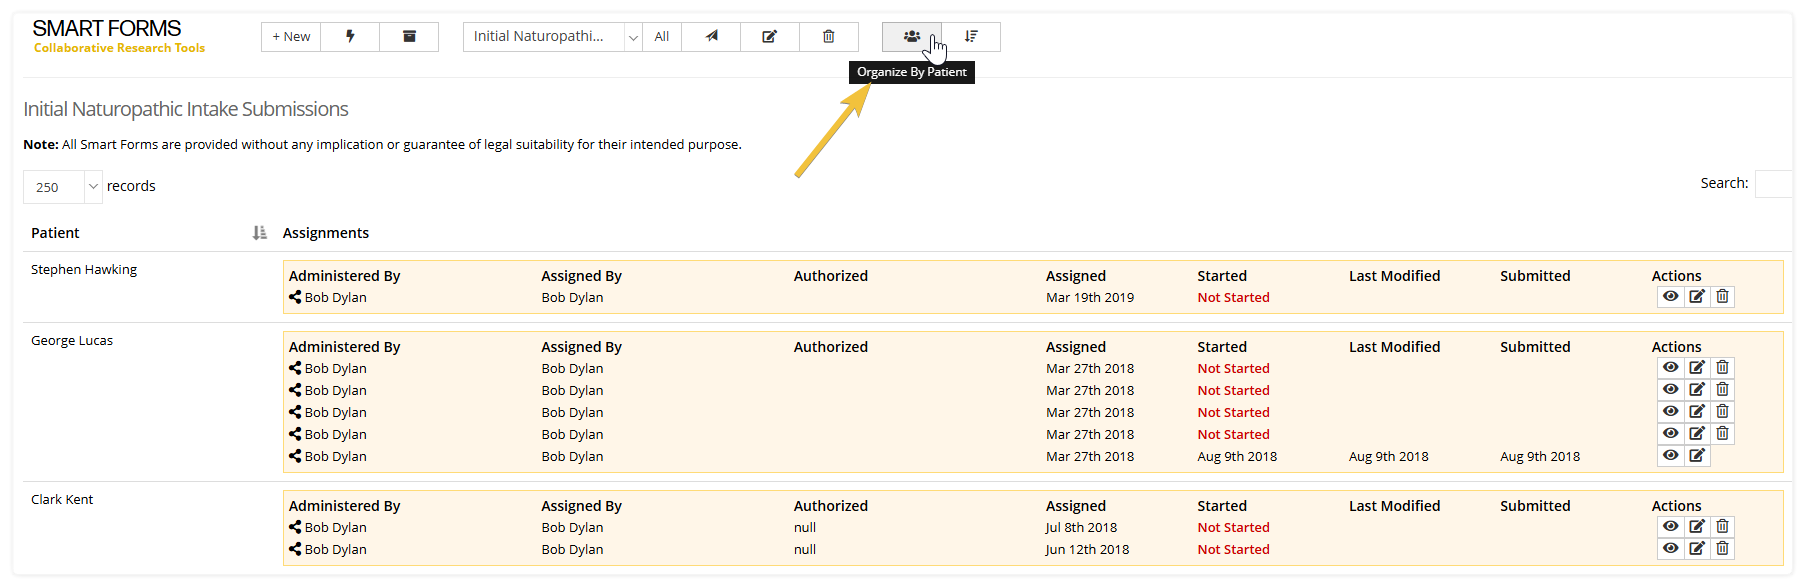Viewport: 1805px width, 587px height.
Task: Click share icon in Clark Kent's Jul 8th row
Action: [x=295, y=527]
